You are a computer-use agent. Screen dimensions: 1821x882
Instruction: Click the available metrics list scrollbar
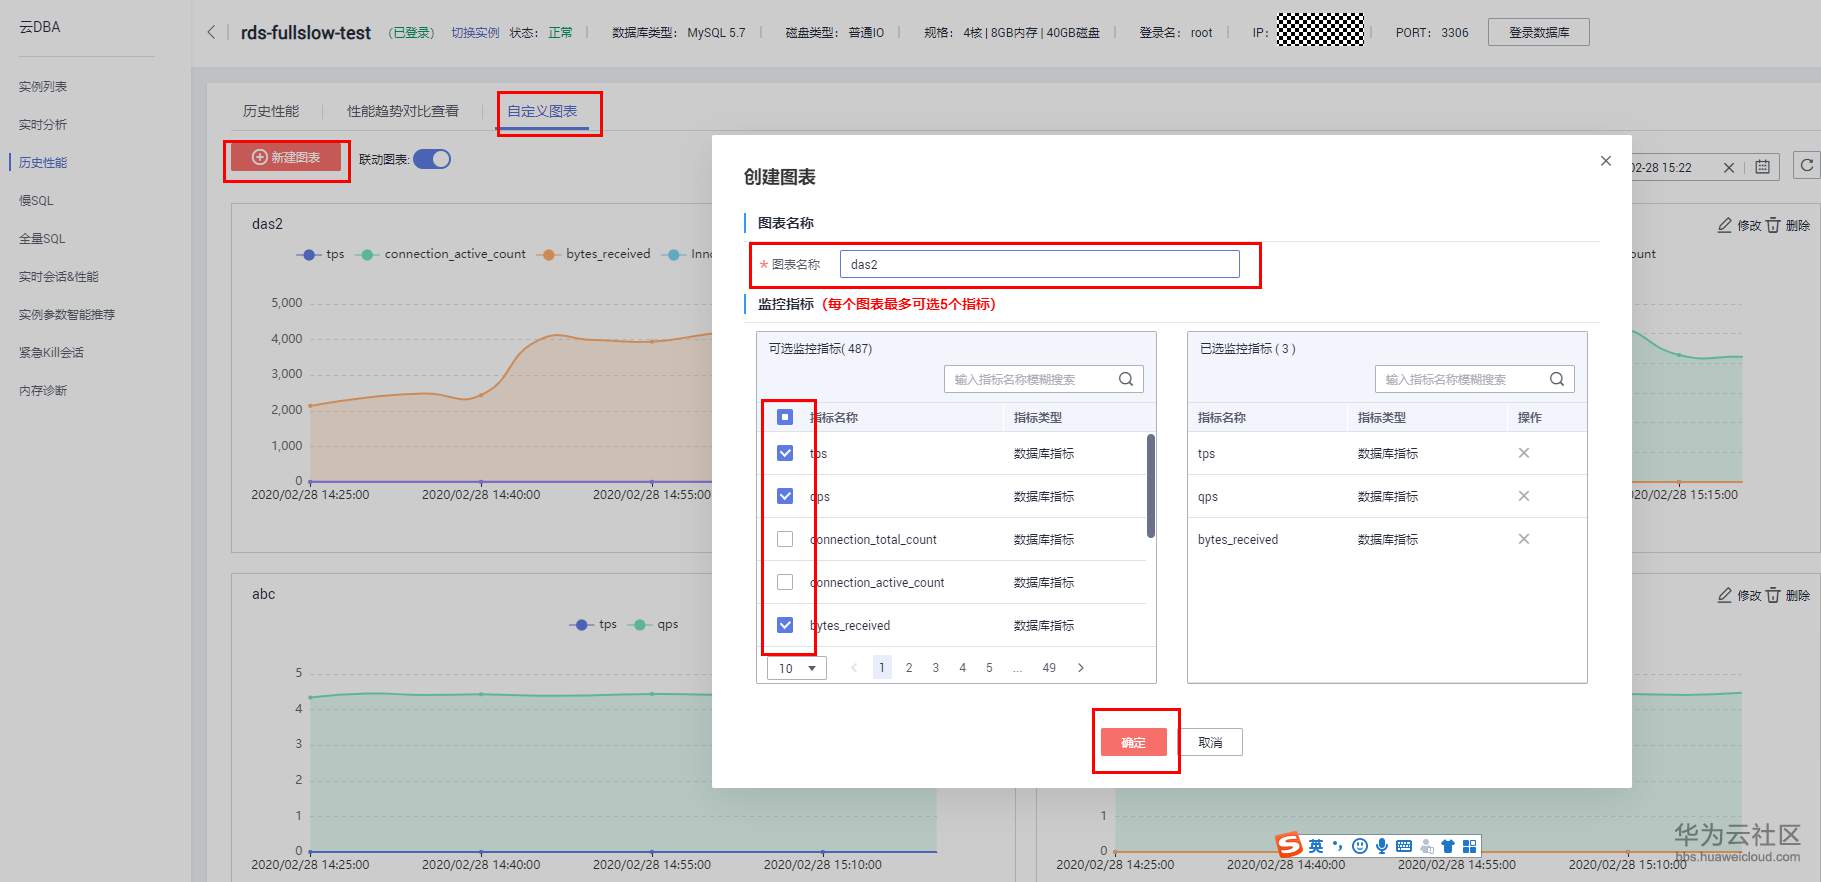[1151, 486]
